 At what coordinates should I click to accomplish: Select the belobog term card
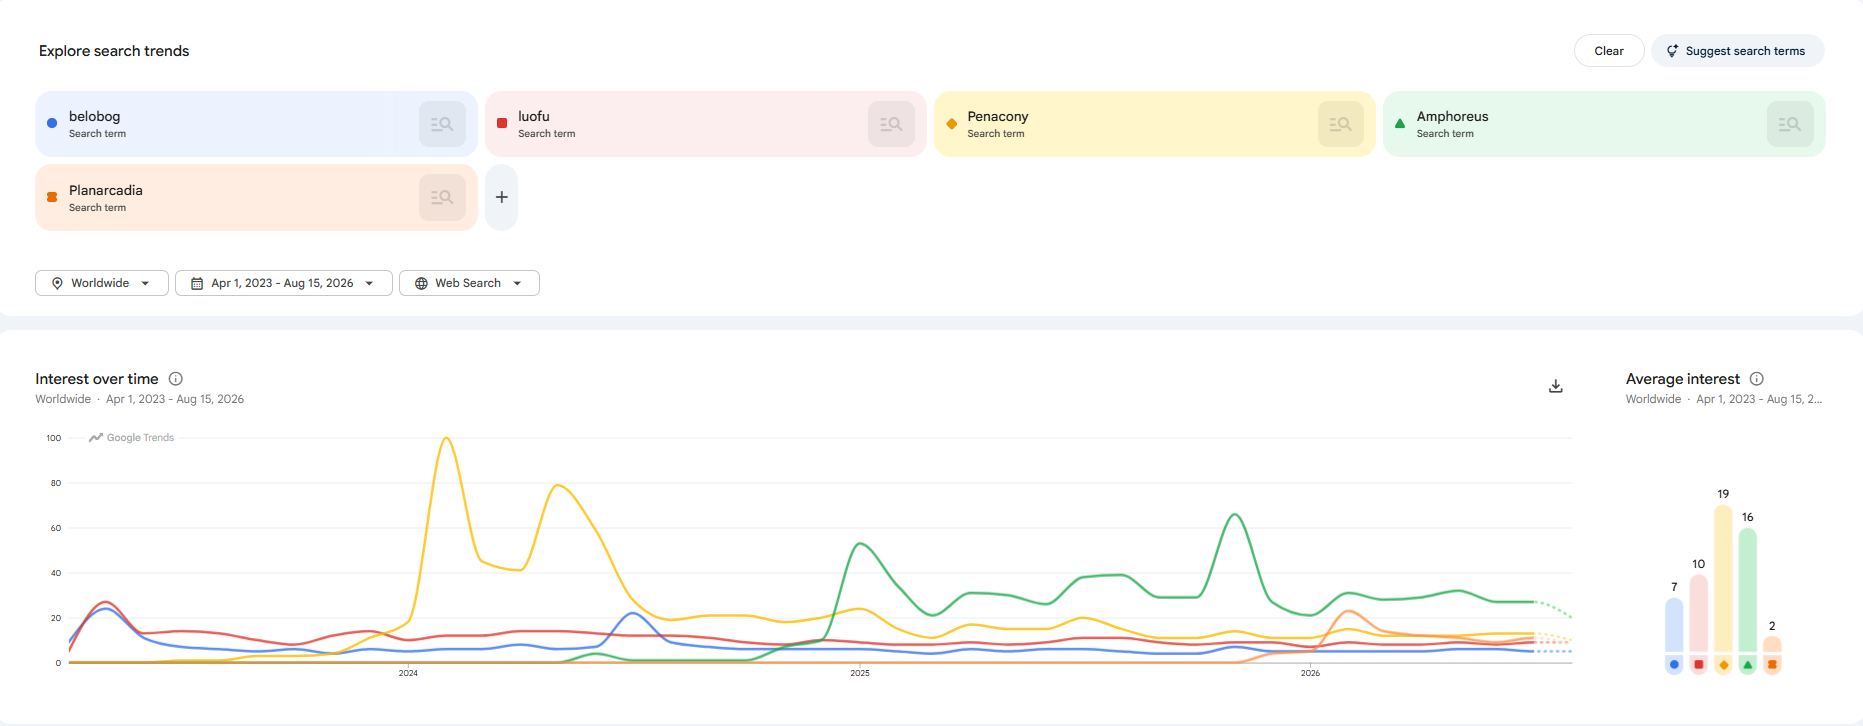tap(256, 124)
